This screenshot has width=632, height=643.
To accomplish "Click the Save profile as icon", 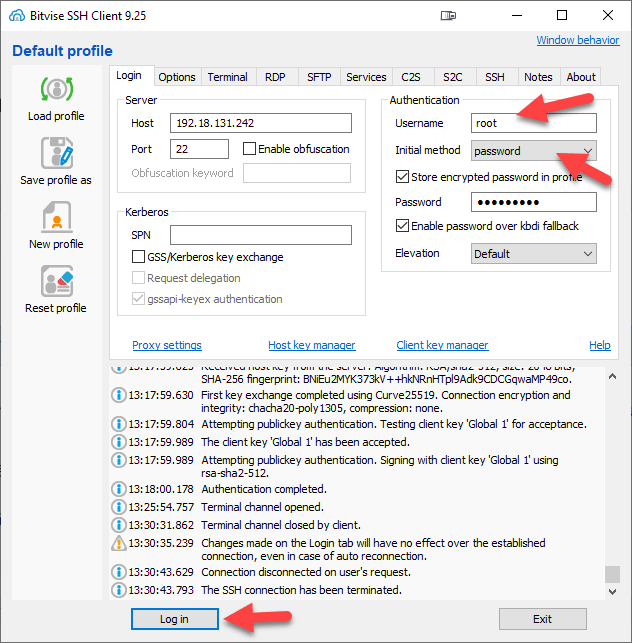I will pos(57,153).
